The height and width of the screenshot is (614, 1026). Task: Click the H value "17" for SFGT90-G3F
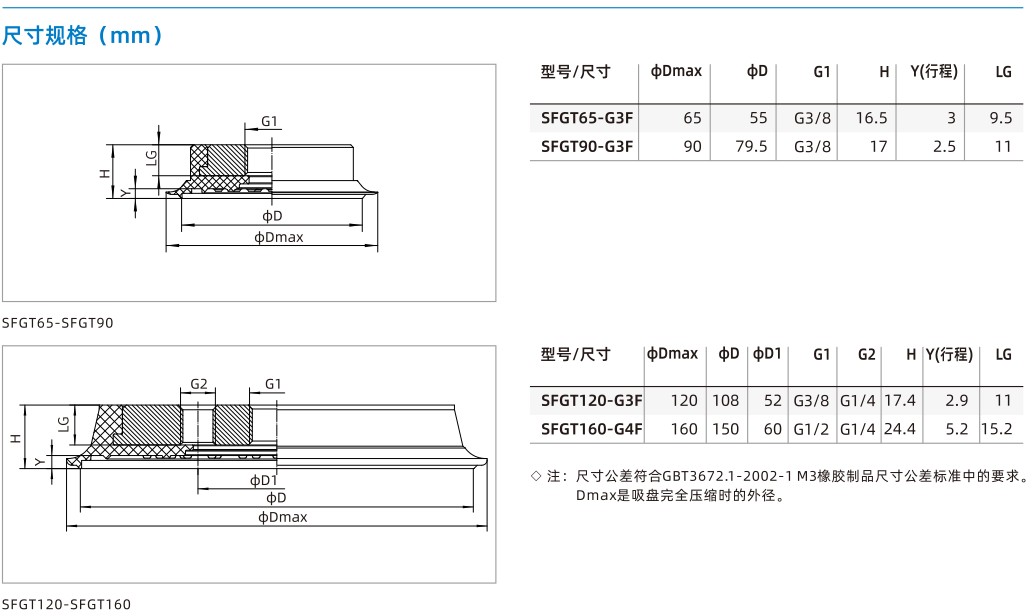coord(878,147)
